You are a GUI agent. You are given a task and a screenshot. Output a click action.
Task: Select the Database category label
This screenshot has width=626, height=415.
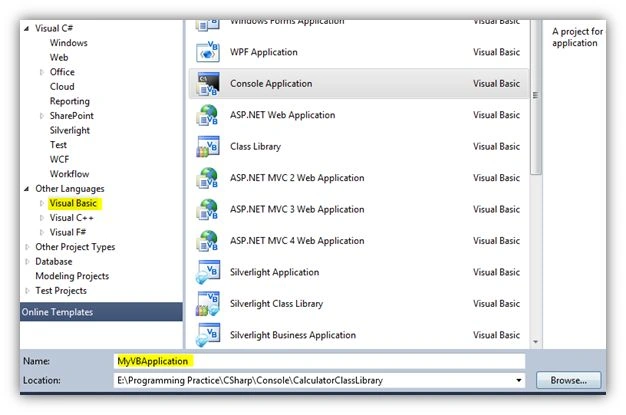[53, 262]
